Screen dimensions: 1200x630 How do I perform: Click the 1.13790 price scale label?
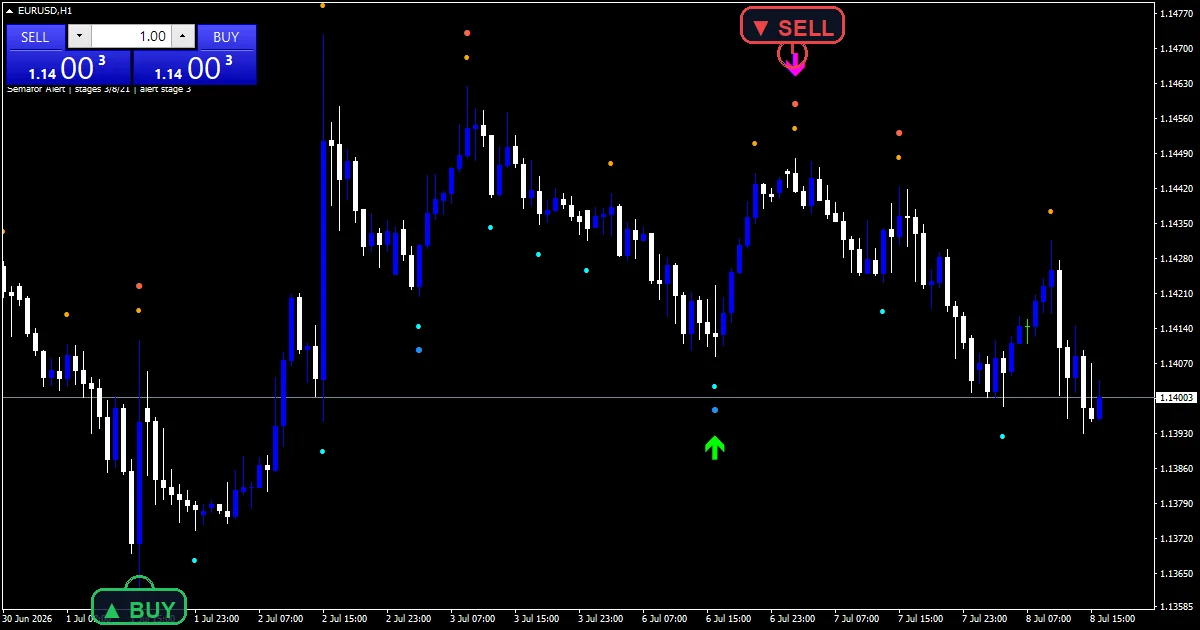point(1176,504)
